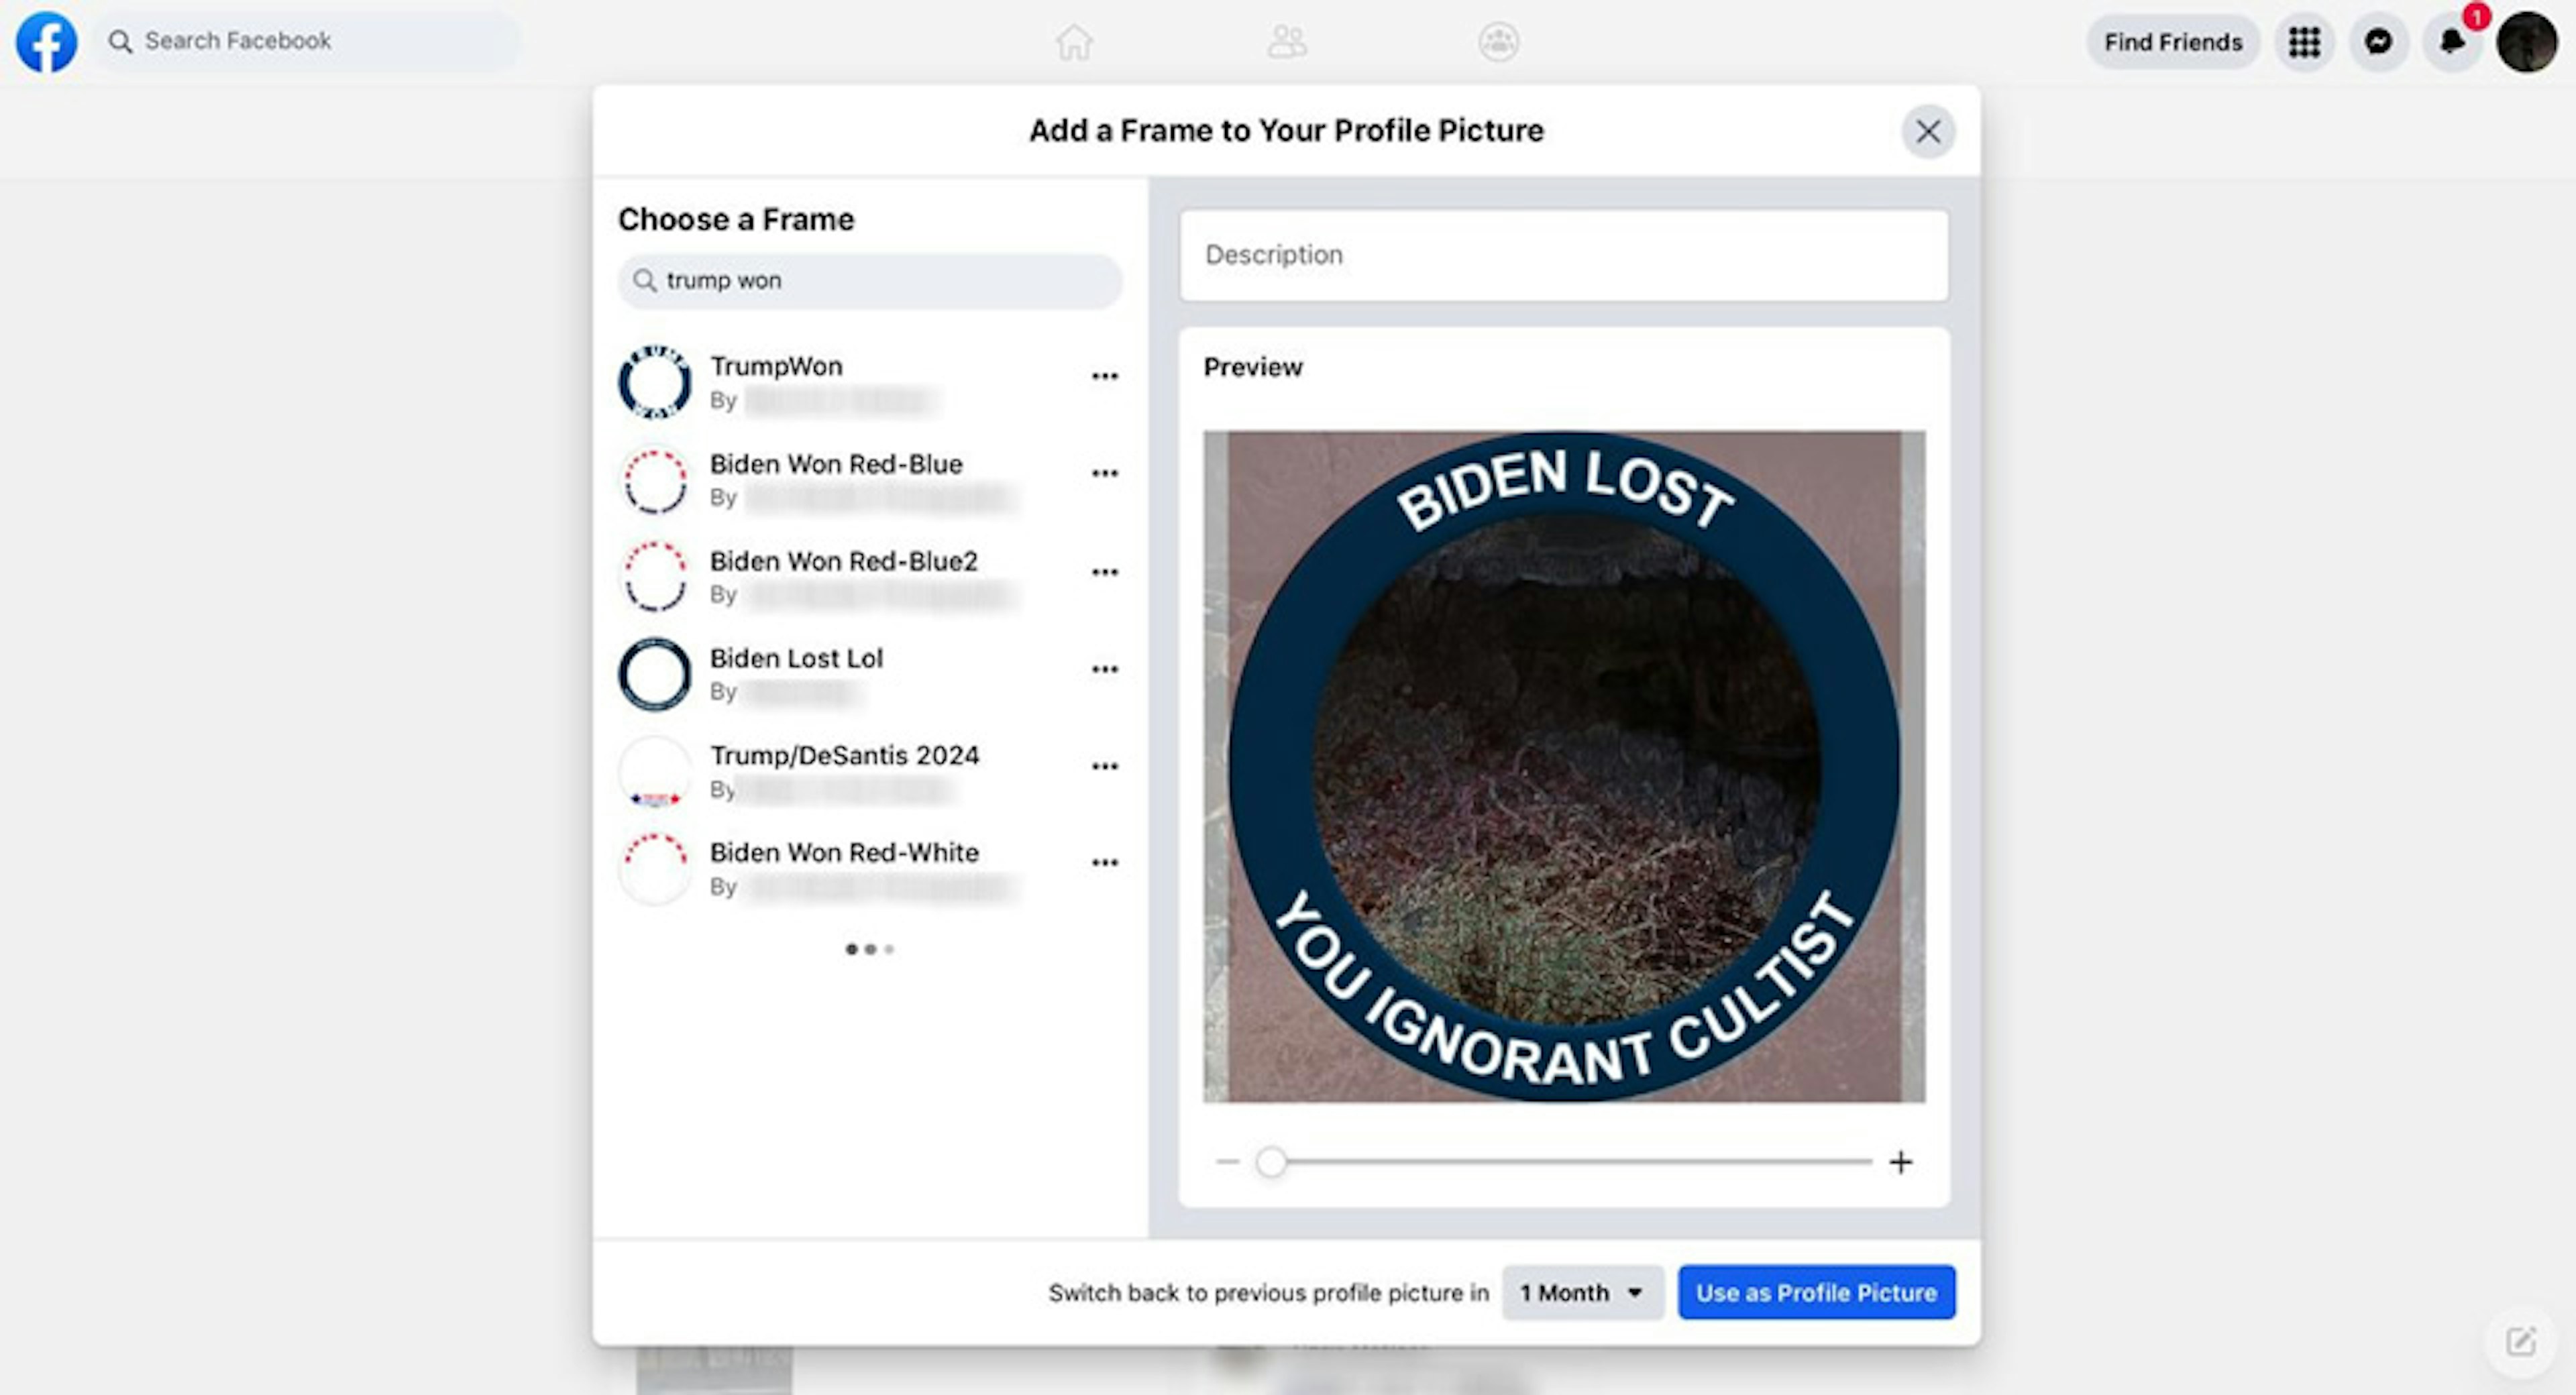Open the account profile avatar menu

[x=2527, y=42]
